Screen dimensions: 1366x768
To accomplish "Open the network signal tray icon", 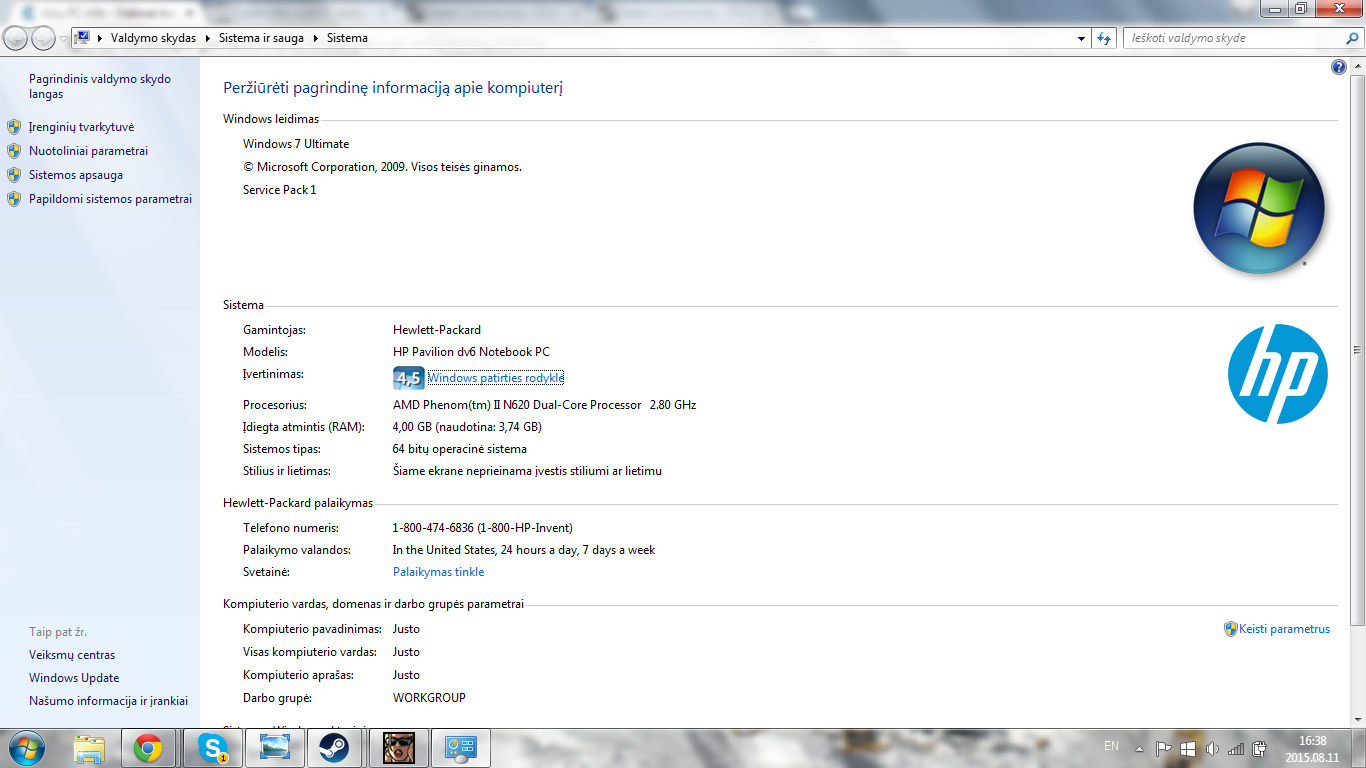I will [x=1236, y=748].
